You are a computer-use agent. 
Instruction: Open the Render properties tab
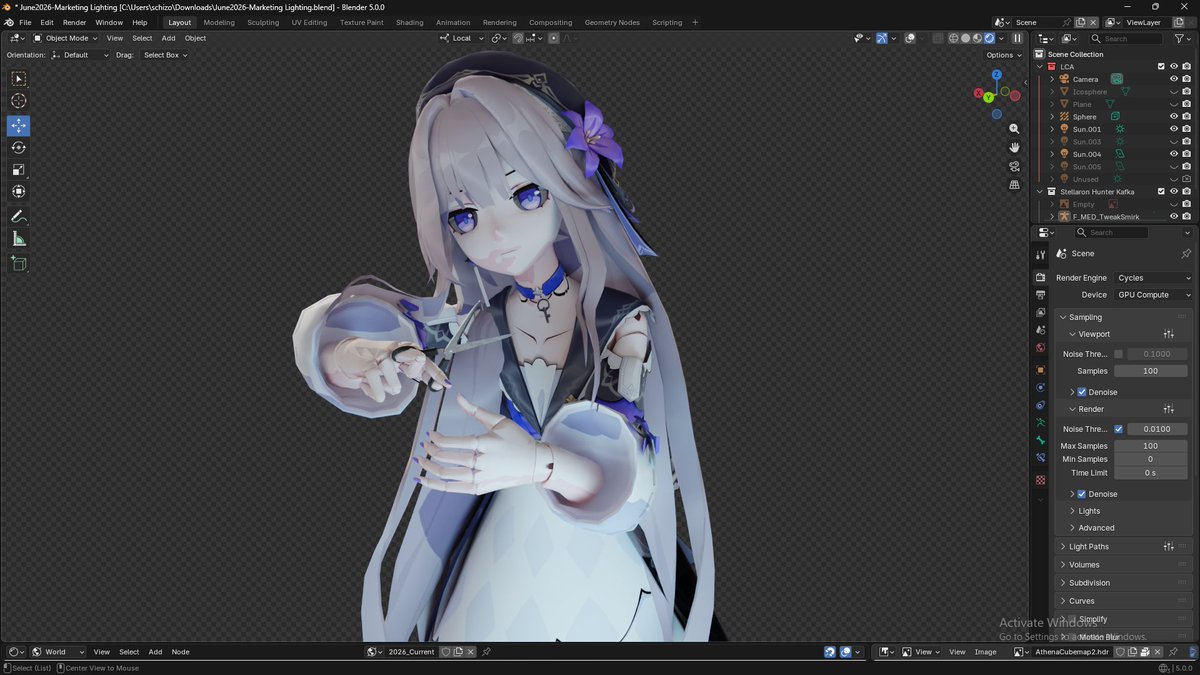tap(1040, 278)
